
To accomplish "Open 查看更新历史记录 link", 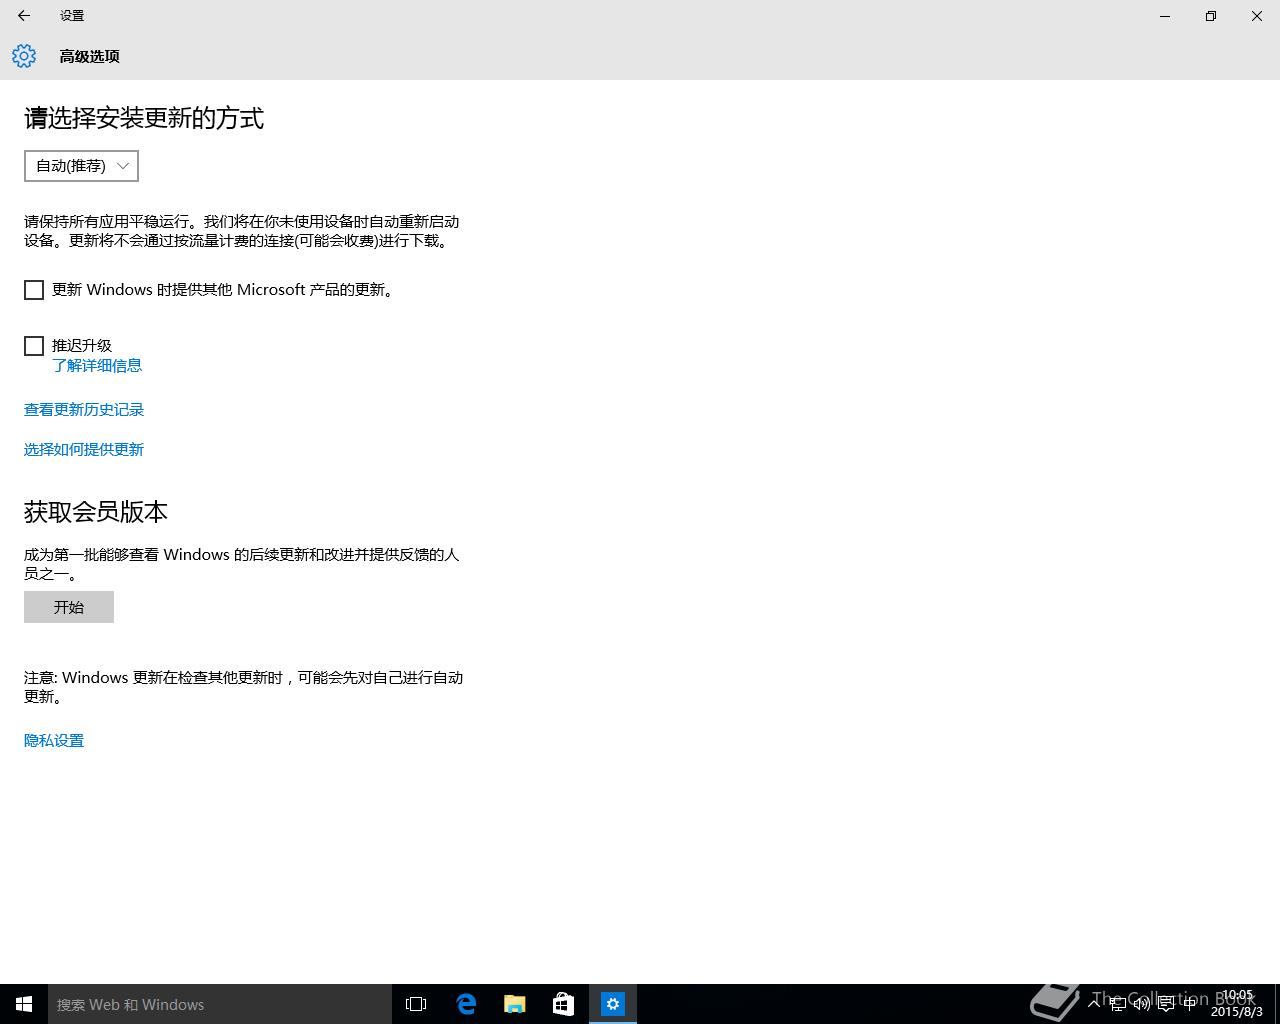I will (84, 410).
